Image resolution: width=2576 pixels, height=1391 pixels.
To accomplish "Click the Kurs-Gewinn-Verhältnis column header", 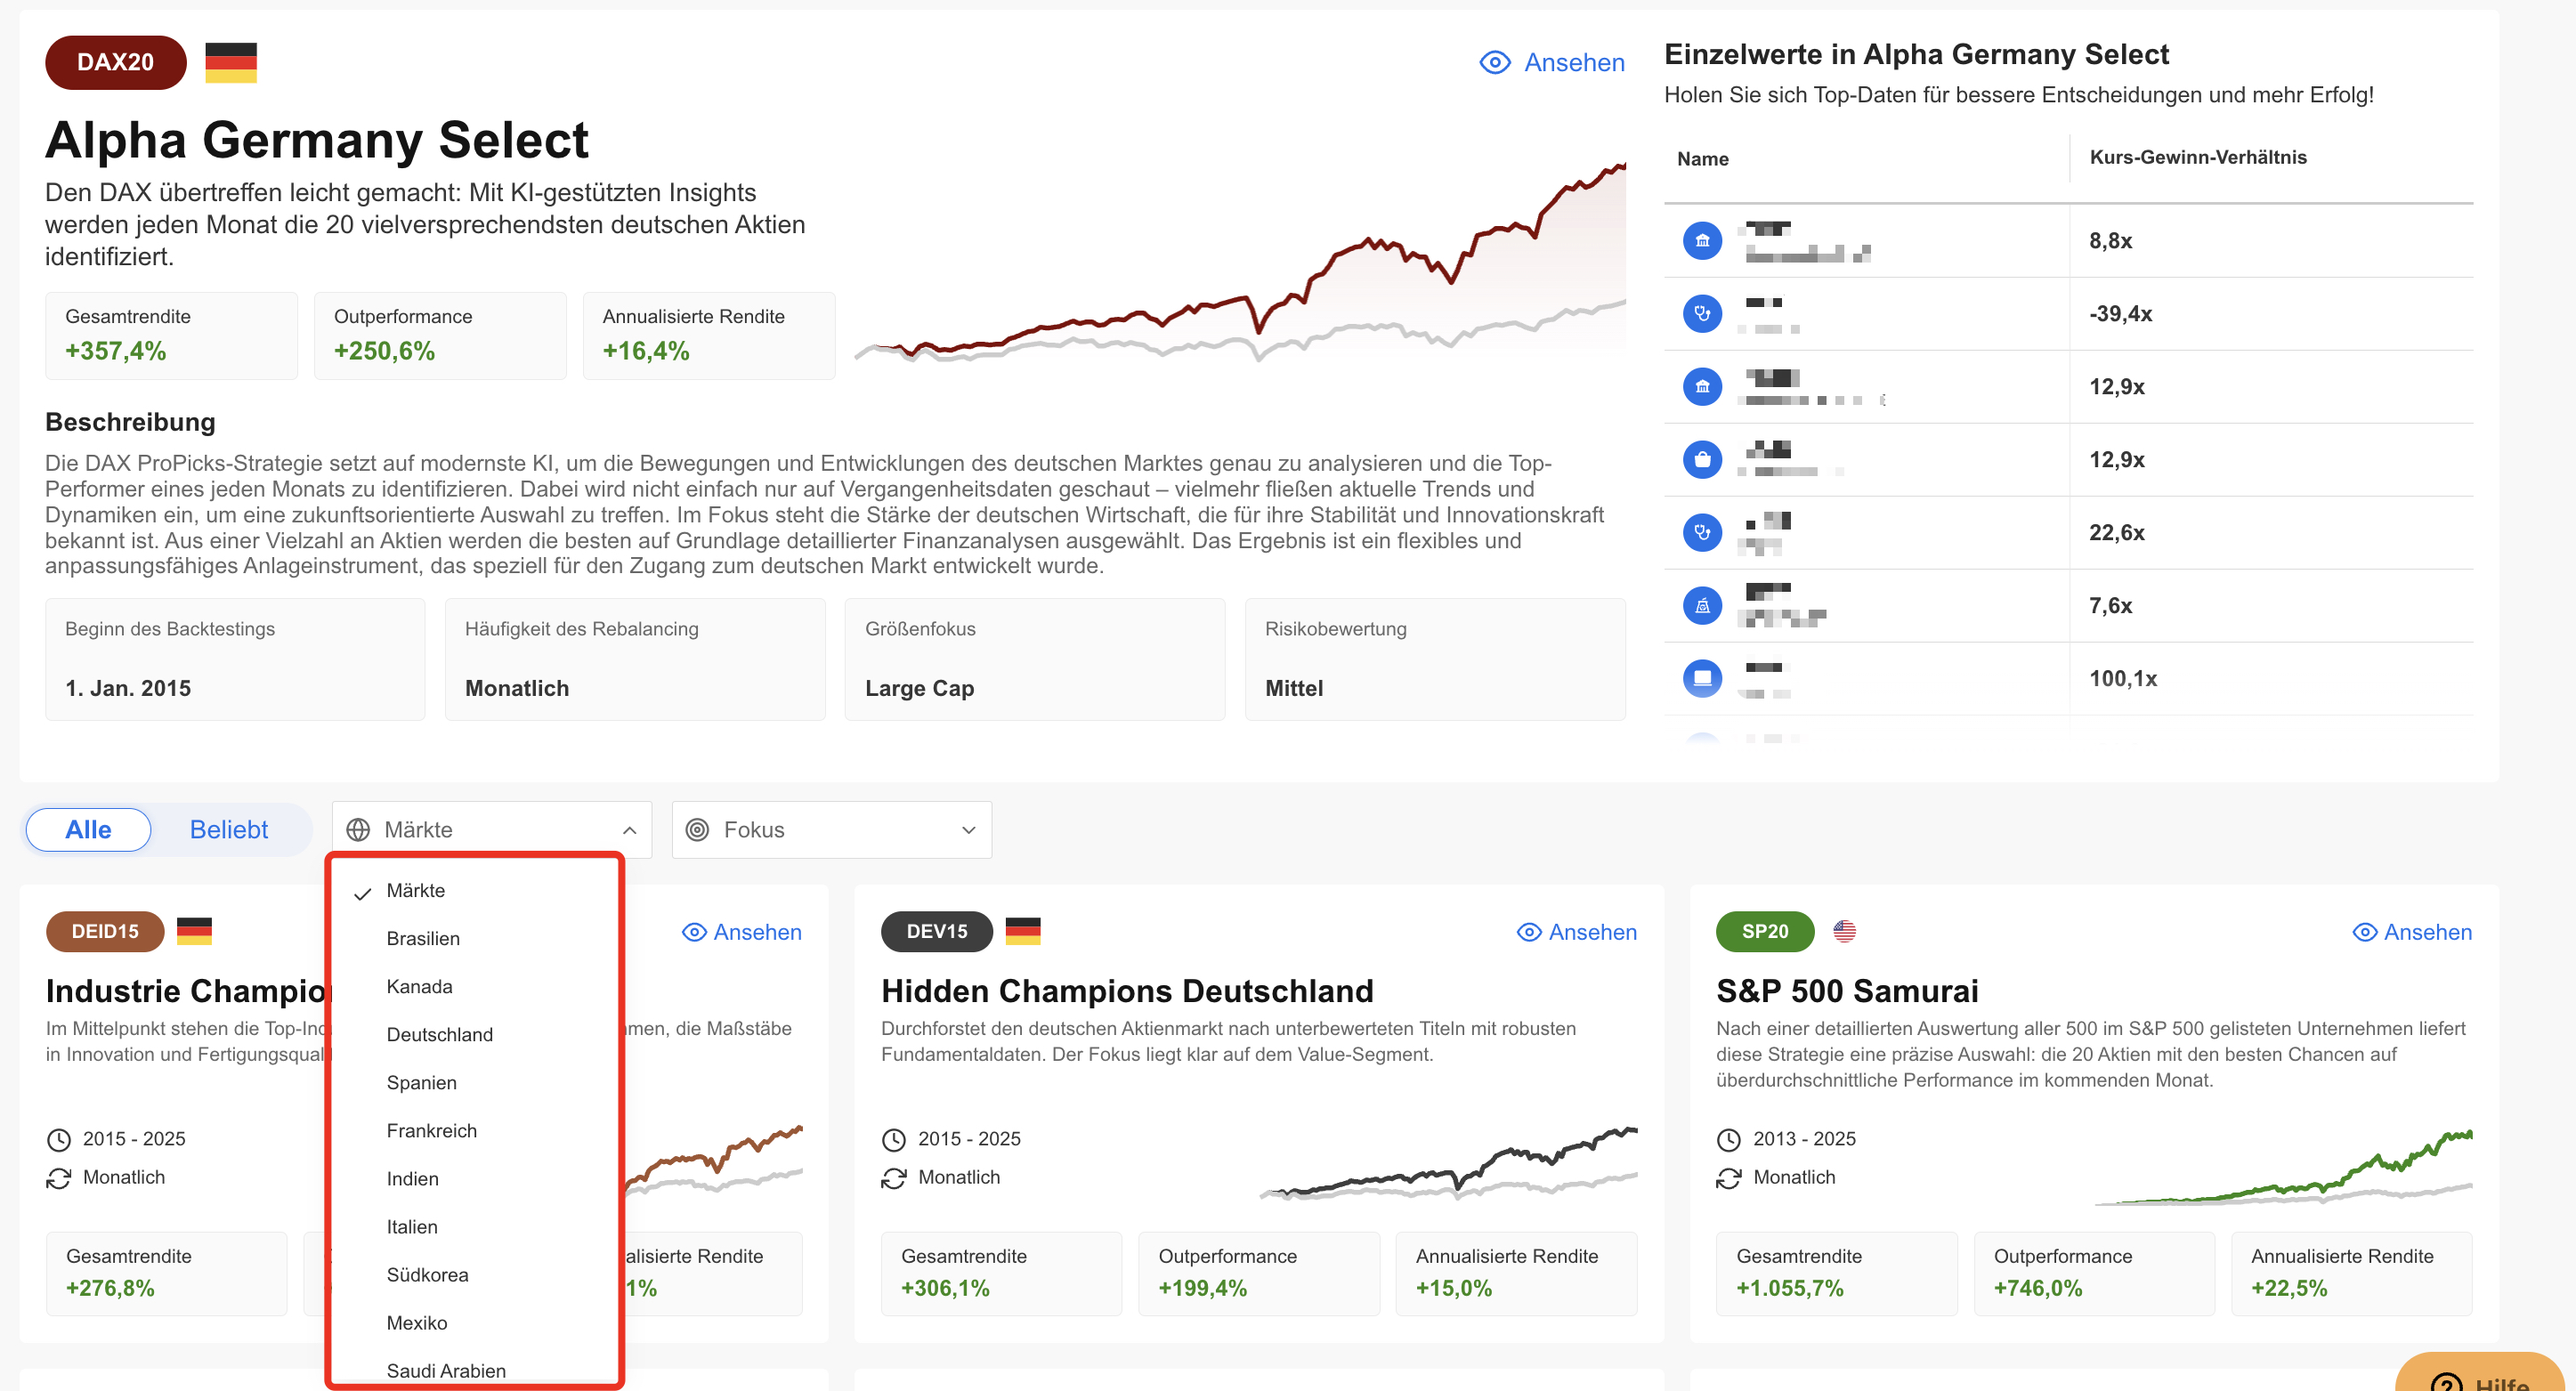I will [x=2198, y=158].
